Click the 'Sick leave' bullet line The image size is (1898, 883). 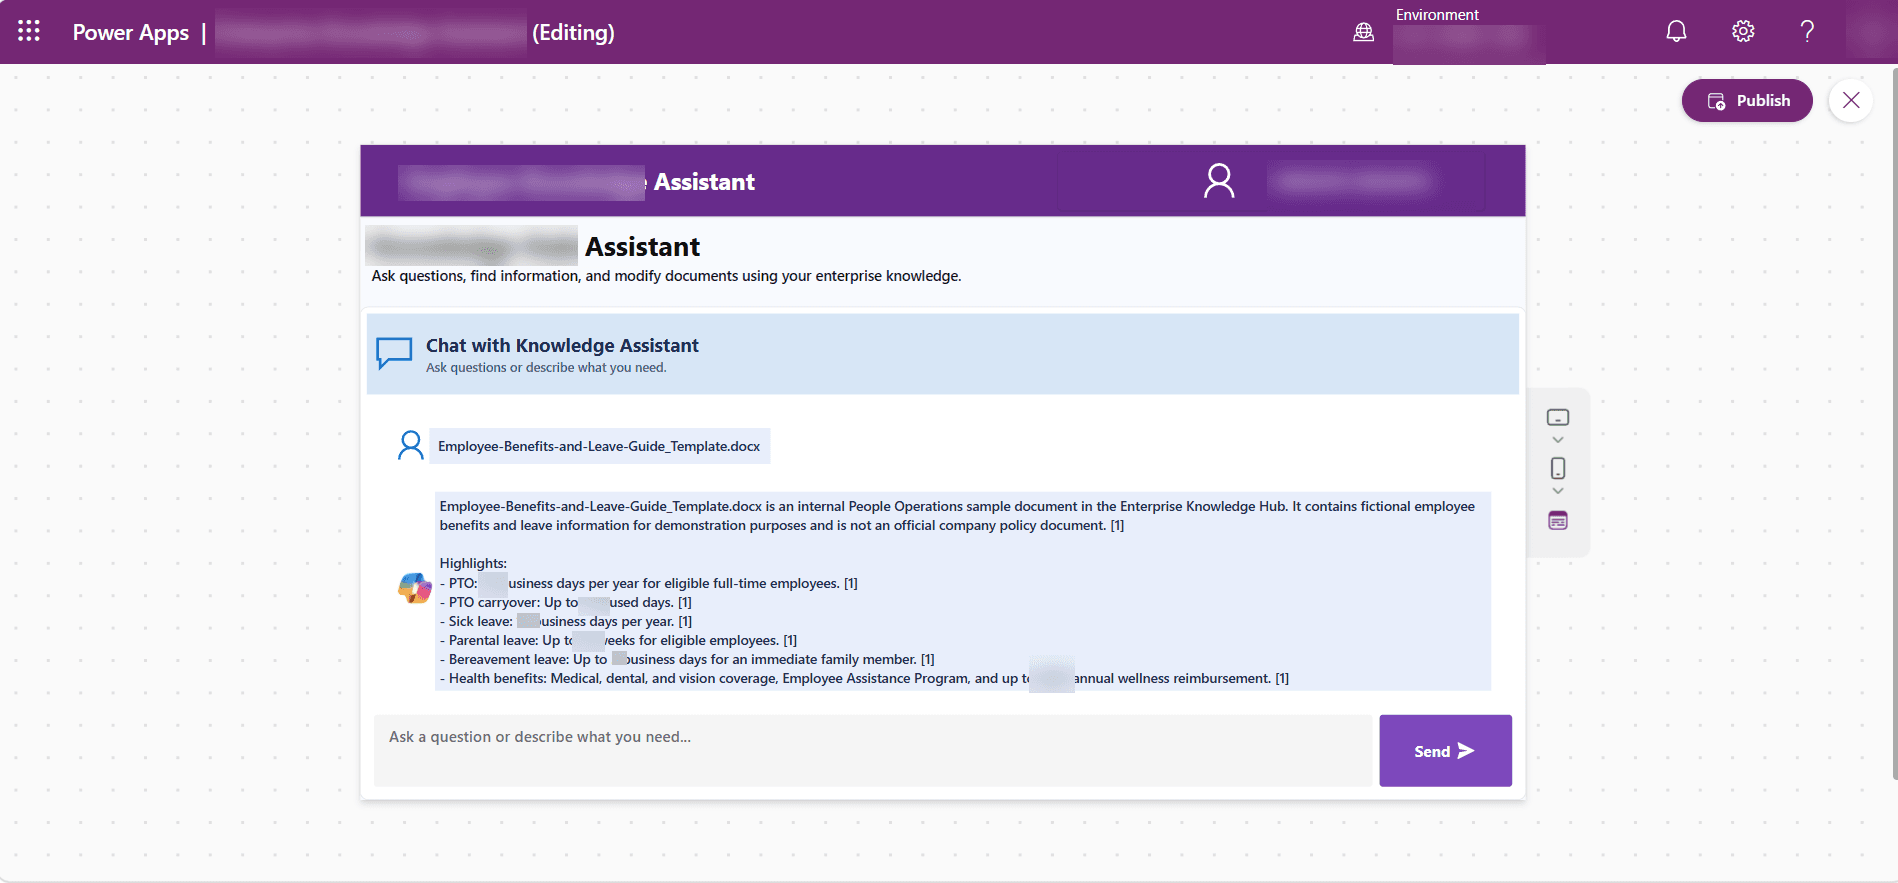[566, 621]
